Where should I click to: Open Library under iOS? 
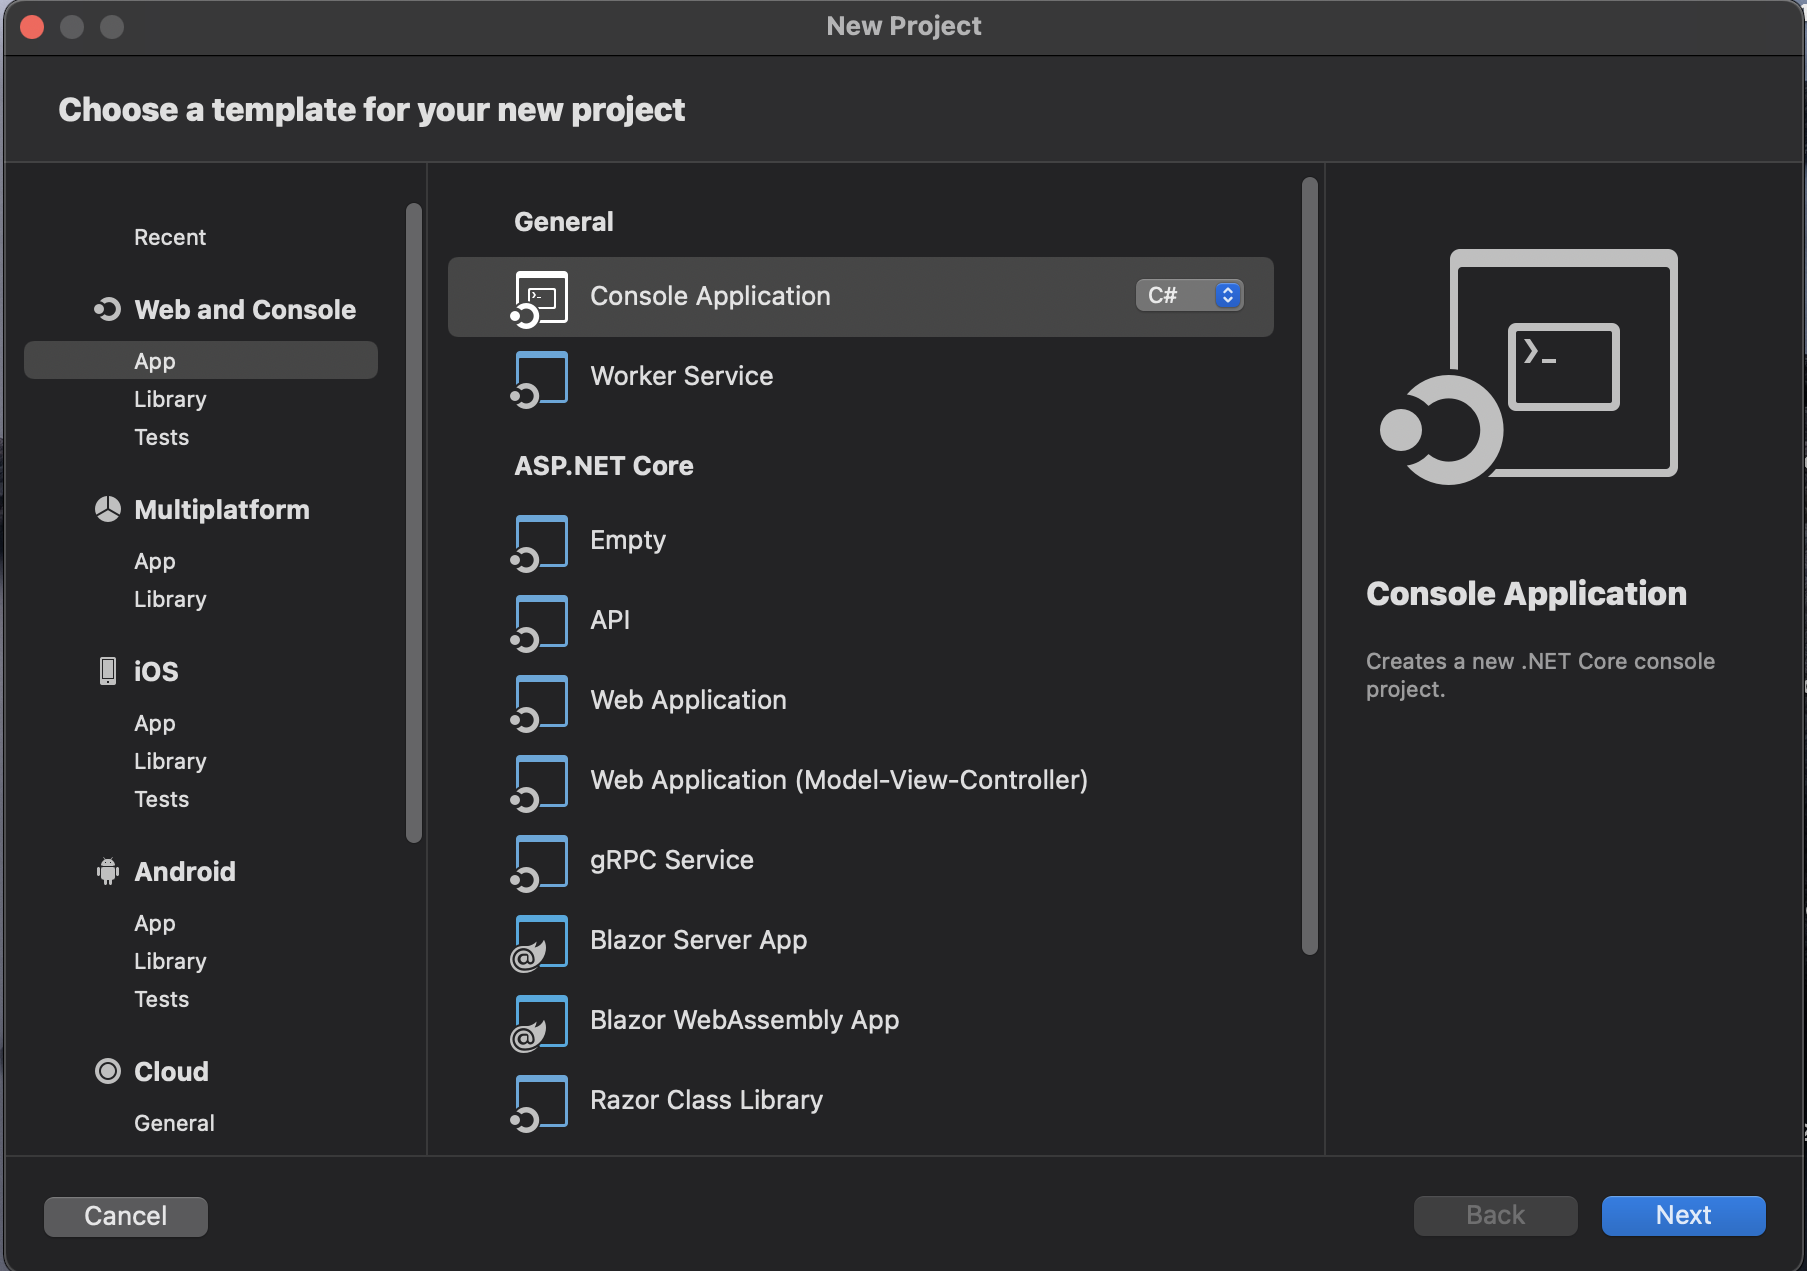click(170, 760)
